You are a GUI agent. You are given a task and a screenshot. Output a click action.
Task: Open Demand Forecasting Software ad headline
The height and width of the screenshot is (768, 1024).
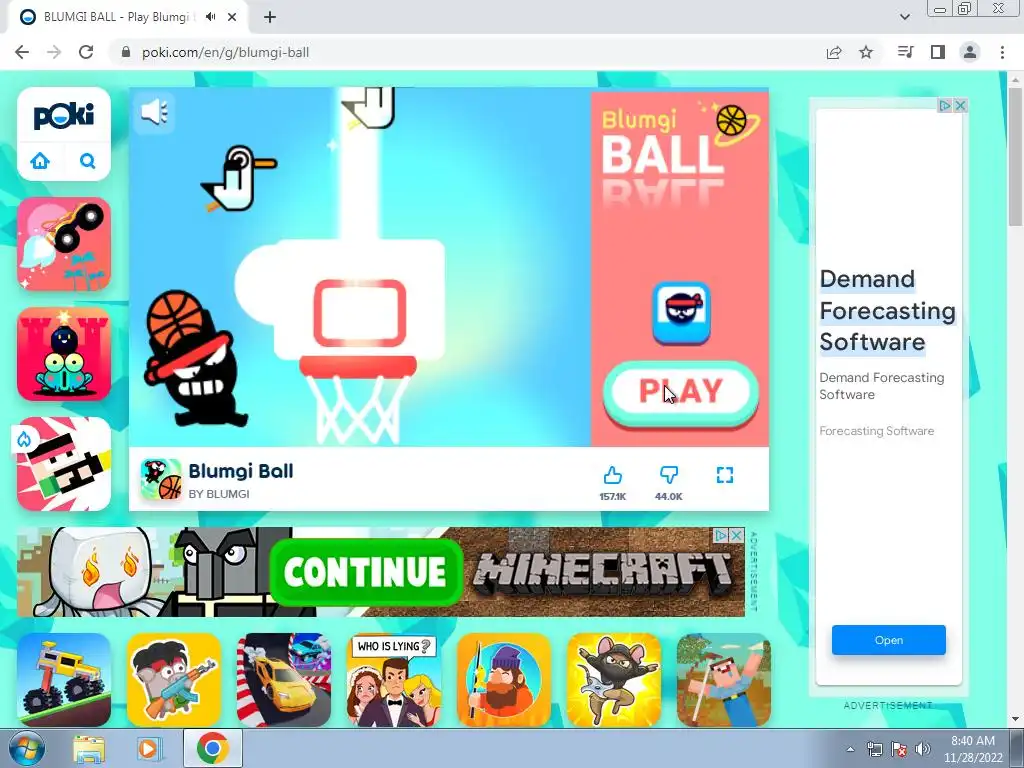coord(887,310)
